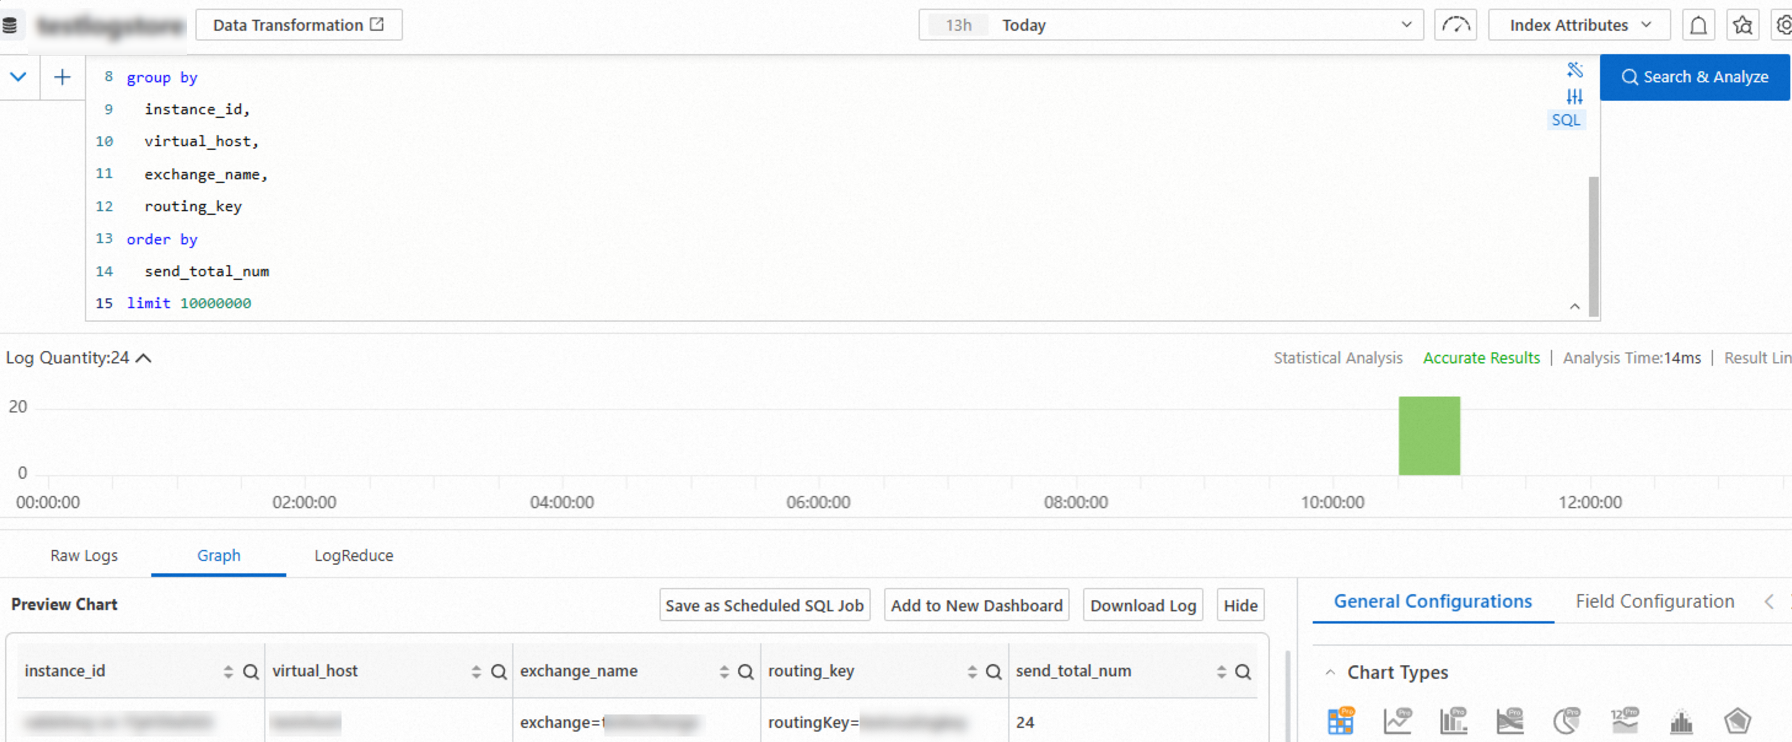Toggle the SQL mode badge
1792x742 pixels.
1566,120
